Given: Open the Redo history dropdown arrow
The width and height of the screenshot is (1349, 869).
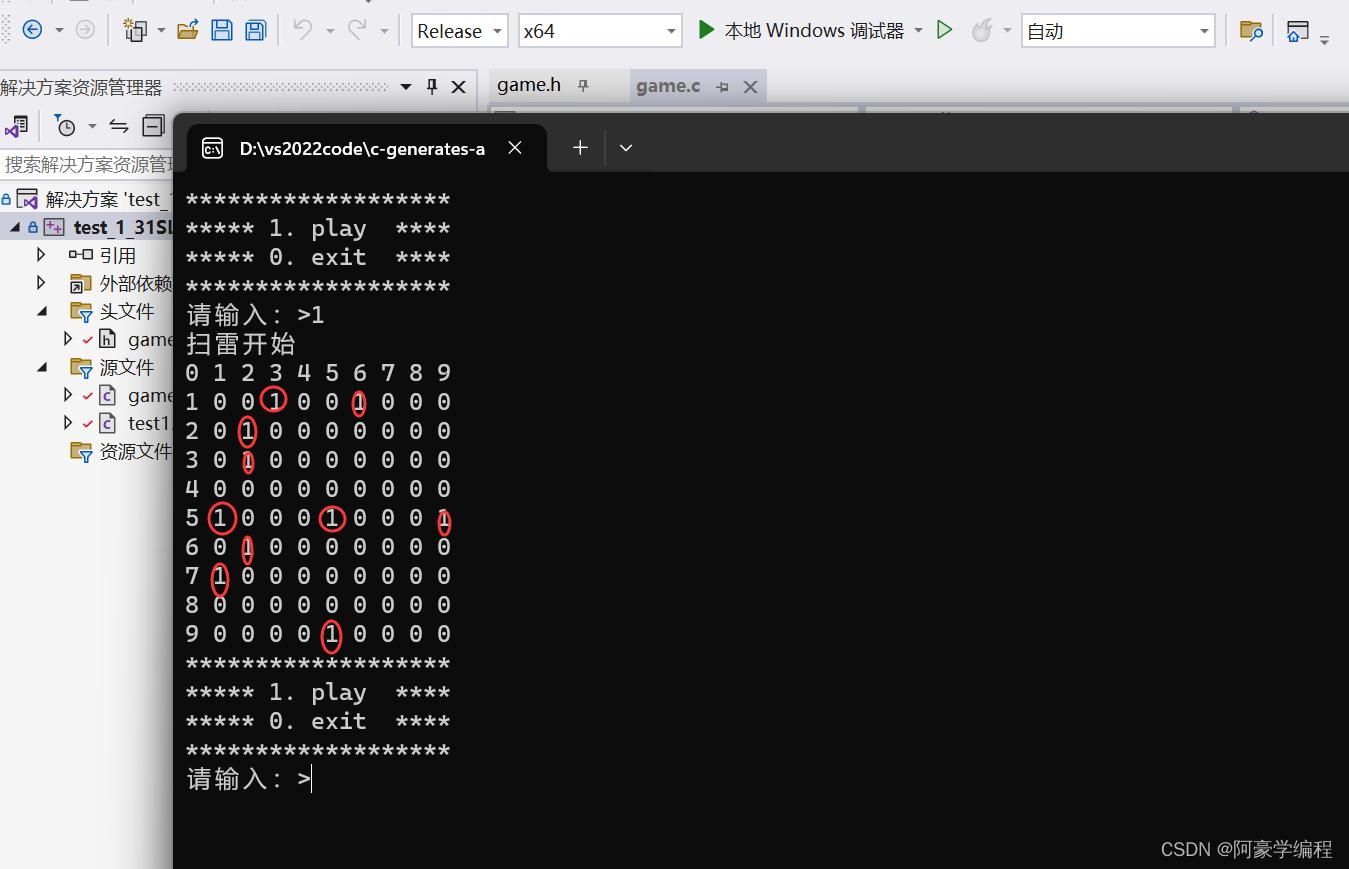Looking at the screenshot, I should (x=384, y=31).
